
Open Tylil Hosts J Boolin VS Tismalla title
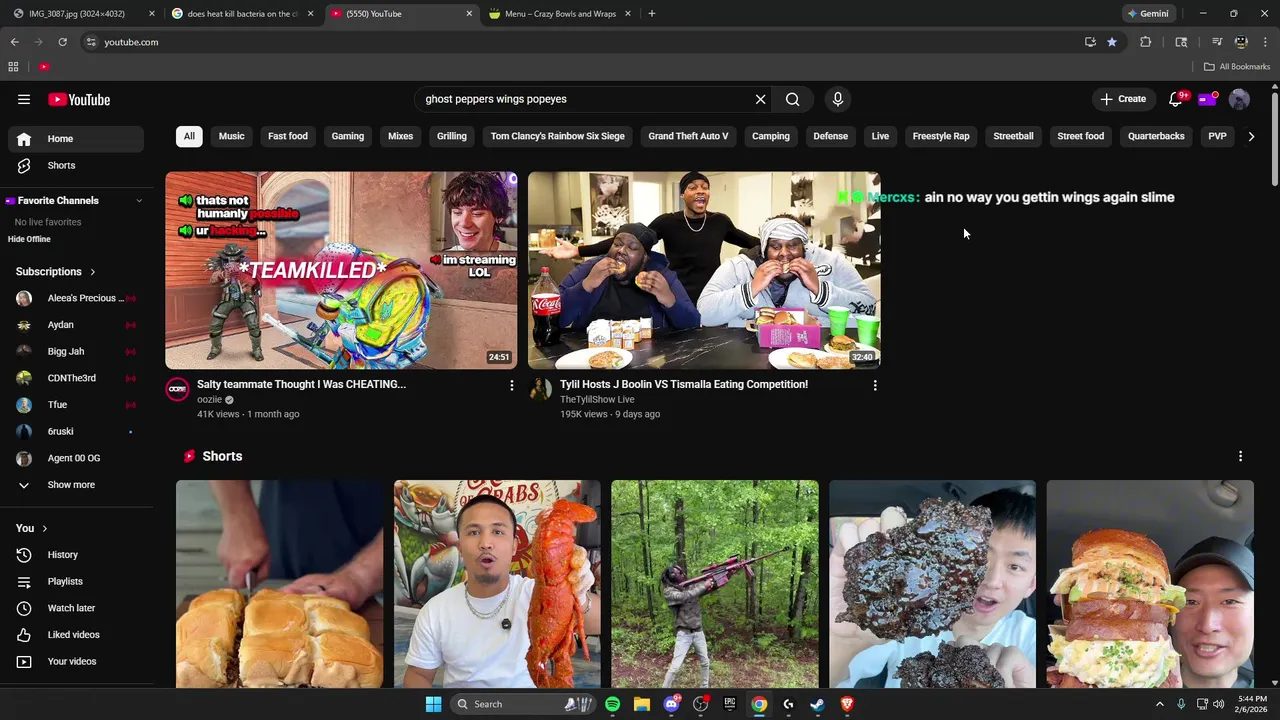[x=684, y=384]
